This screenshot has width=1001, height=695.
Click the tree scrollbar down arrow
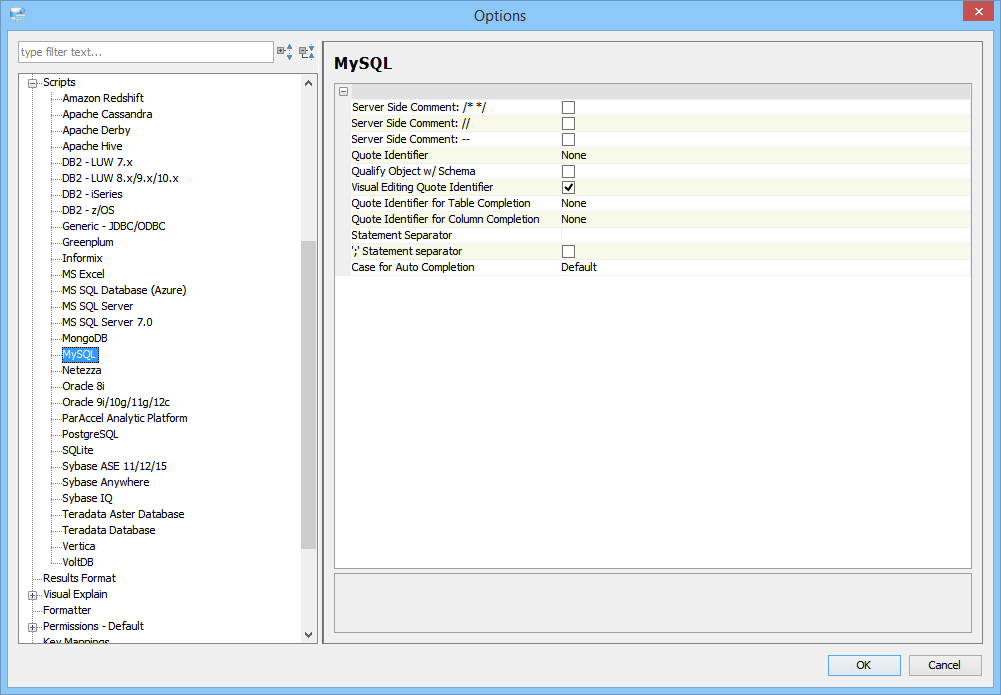308,634
